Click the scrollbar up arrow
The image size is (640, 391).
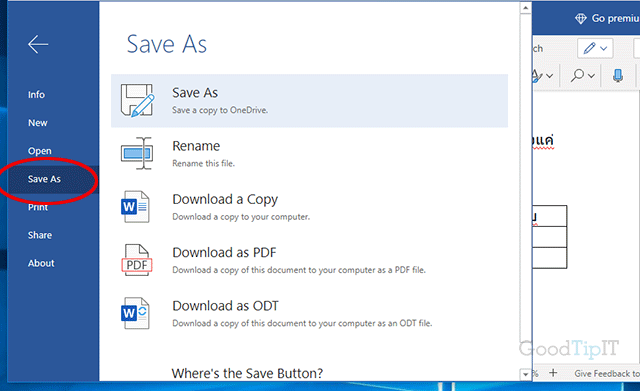(x=525, y=8)
